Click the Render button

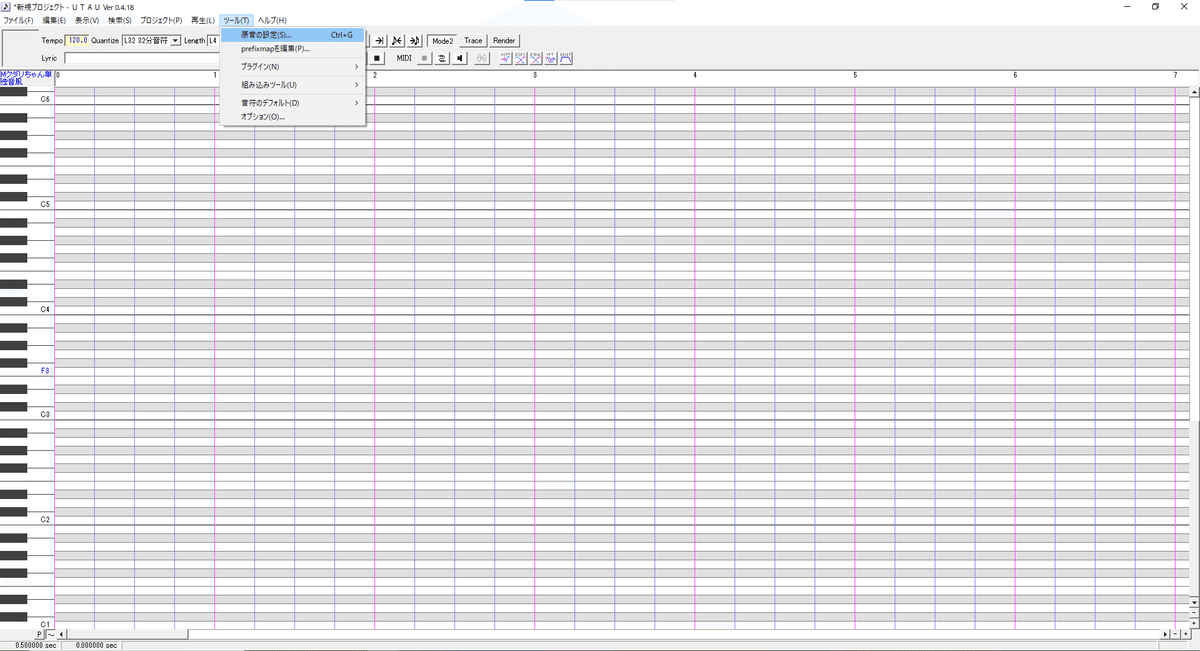(504, 40)
